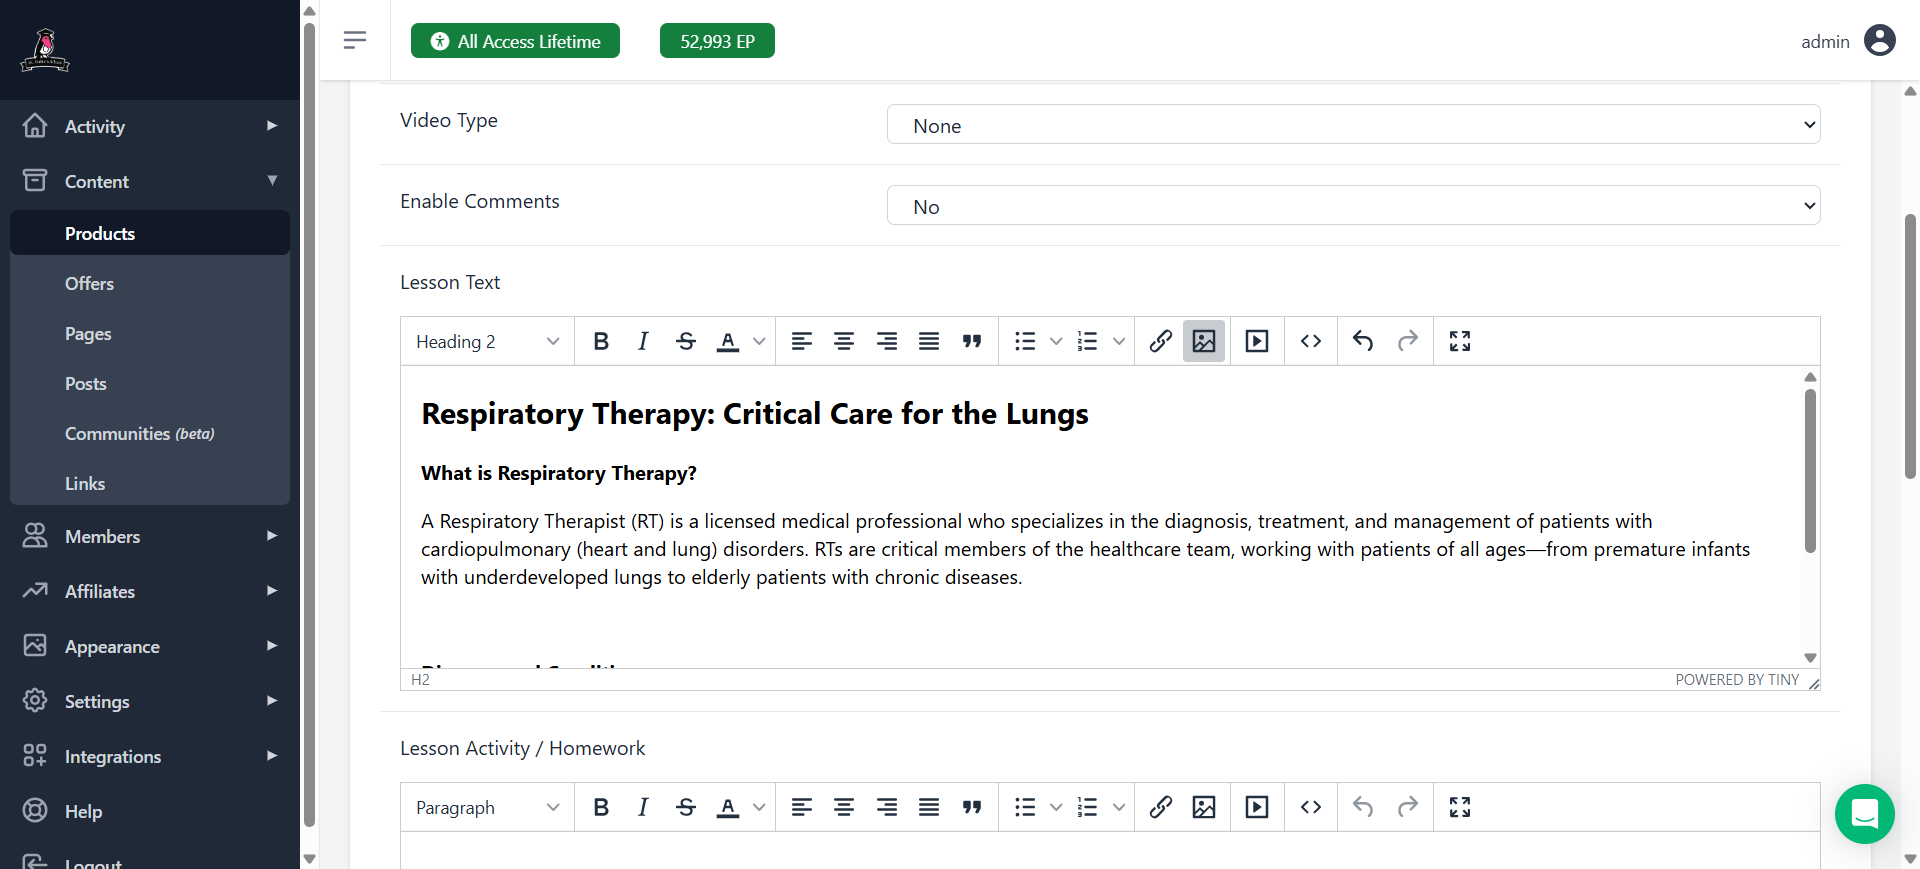This screenshot has height=869, width=1920.
Task: Go to Communities (beta) in the sidebar
Action: (x=139, y=434)
